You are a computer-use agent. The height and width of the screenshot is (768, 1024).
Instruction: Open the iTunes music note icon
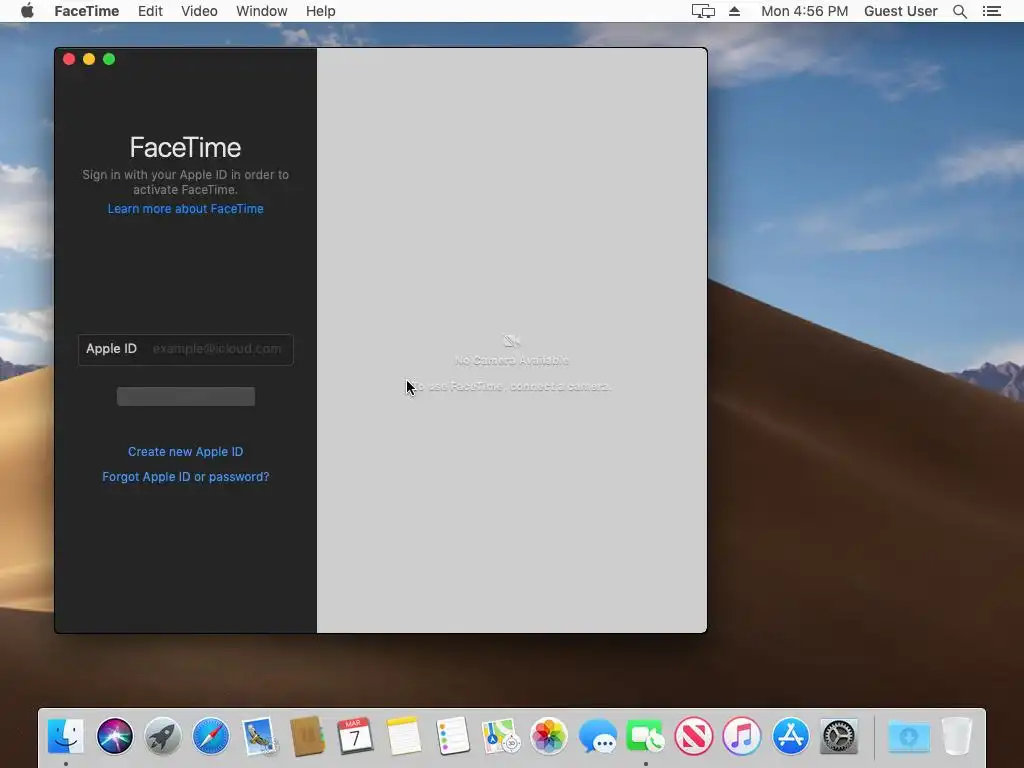pyautogui.click(x=742, y=736)
